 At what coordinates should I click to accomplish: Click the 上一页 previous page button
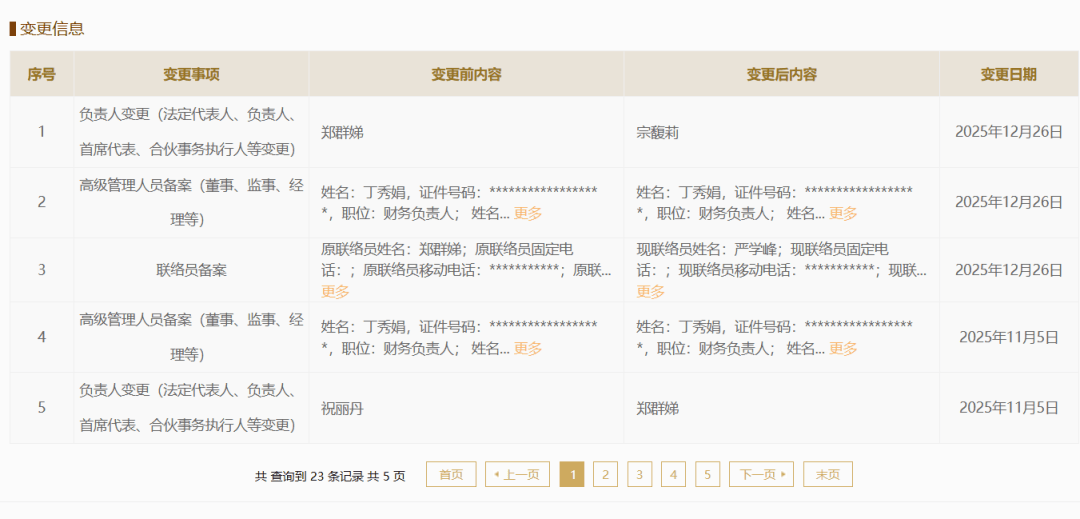coord(517,475)
